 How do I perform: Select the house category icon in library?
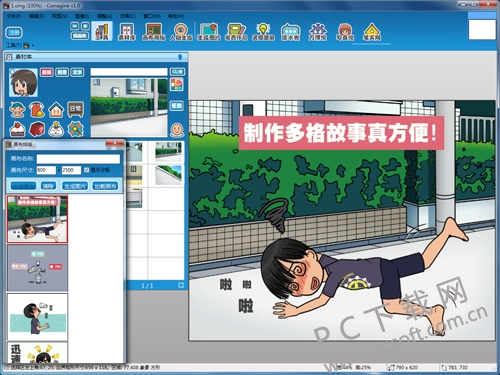(x=56, y=110)
